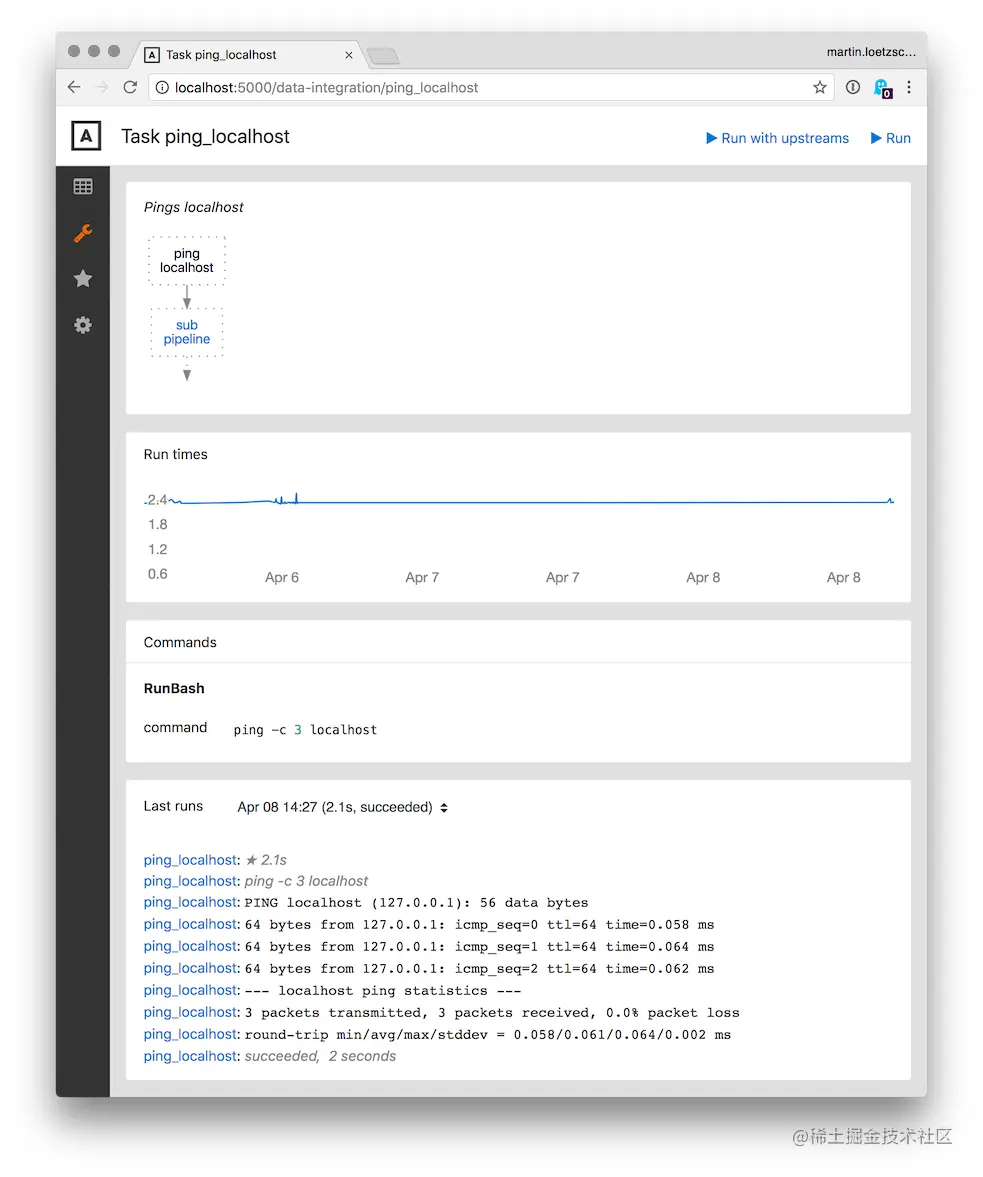Bookmark page with the star icon

[x=820, y=87]
